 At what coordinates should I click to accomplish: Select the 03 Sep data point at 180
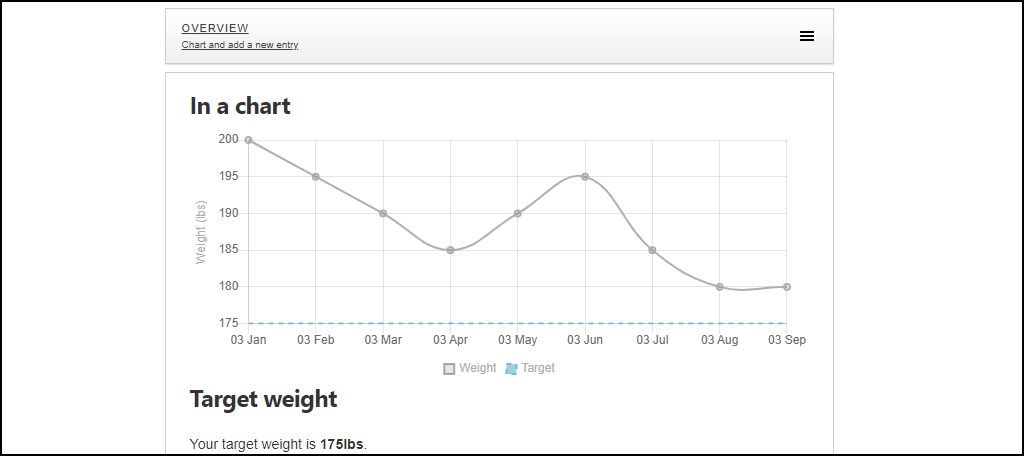pyautogui.click(x=786, y=287)
